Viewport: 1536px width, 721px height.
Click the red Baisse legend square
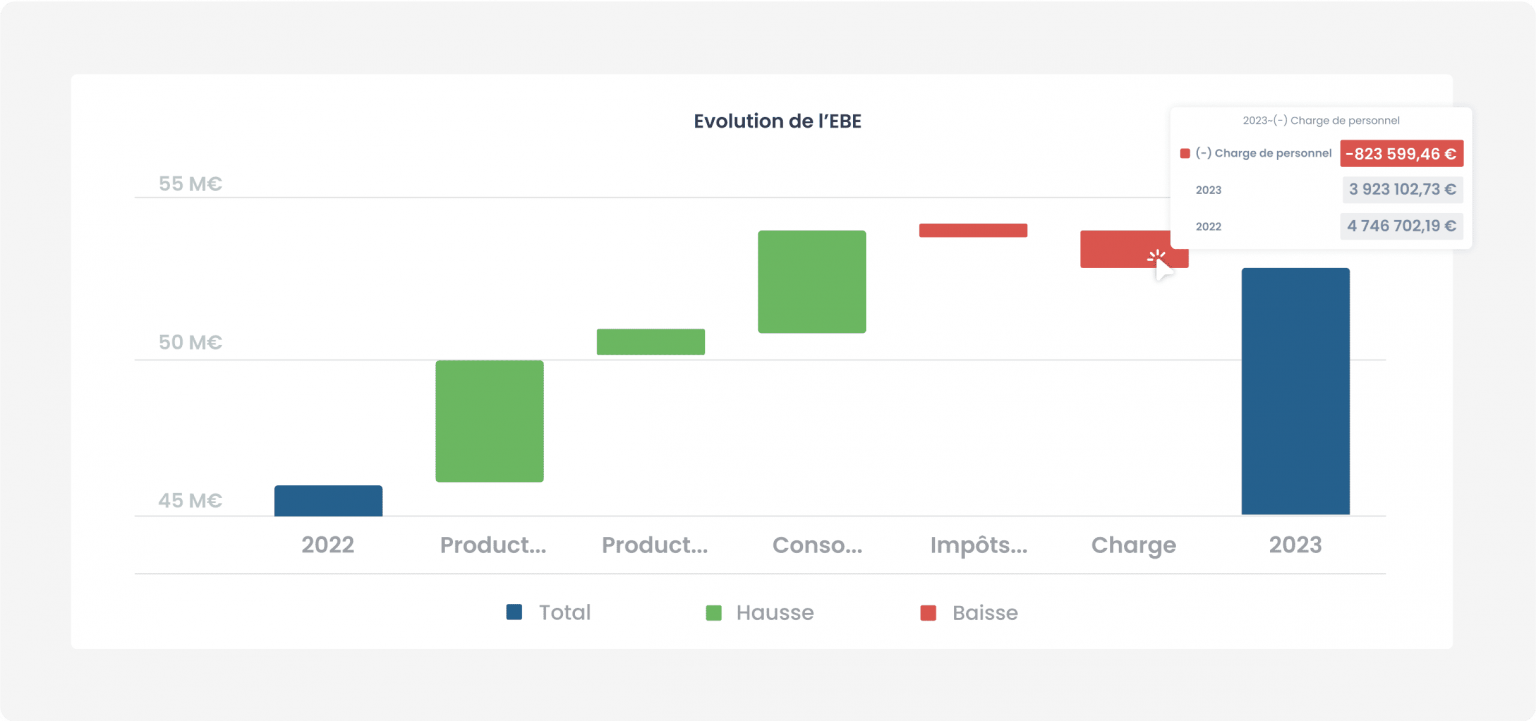(929, 613)
